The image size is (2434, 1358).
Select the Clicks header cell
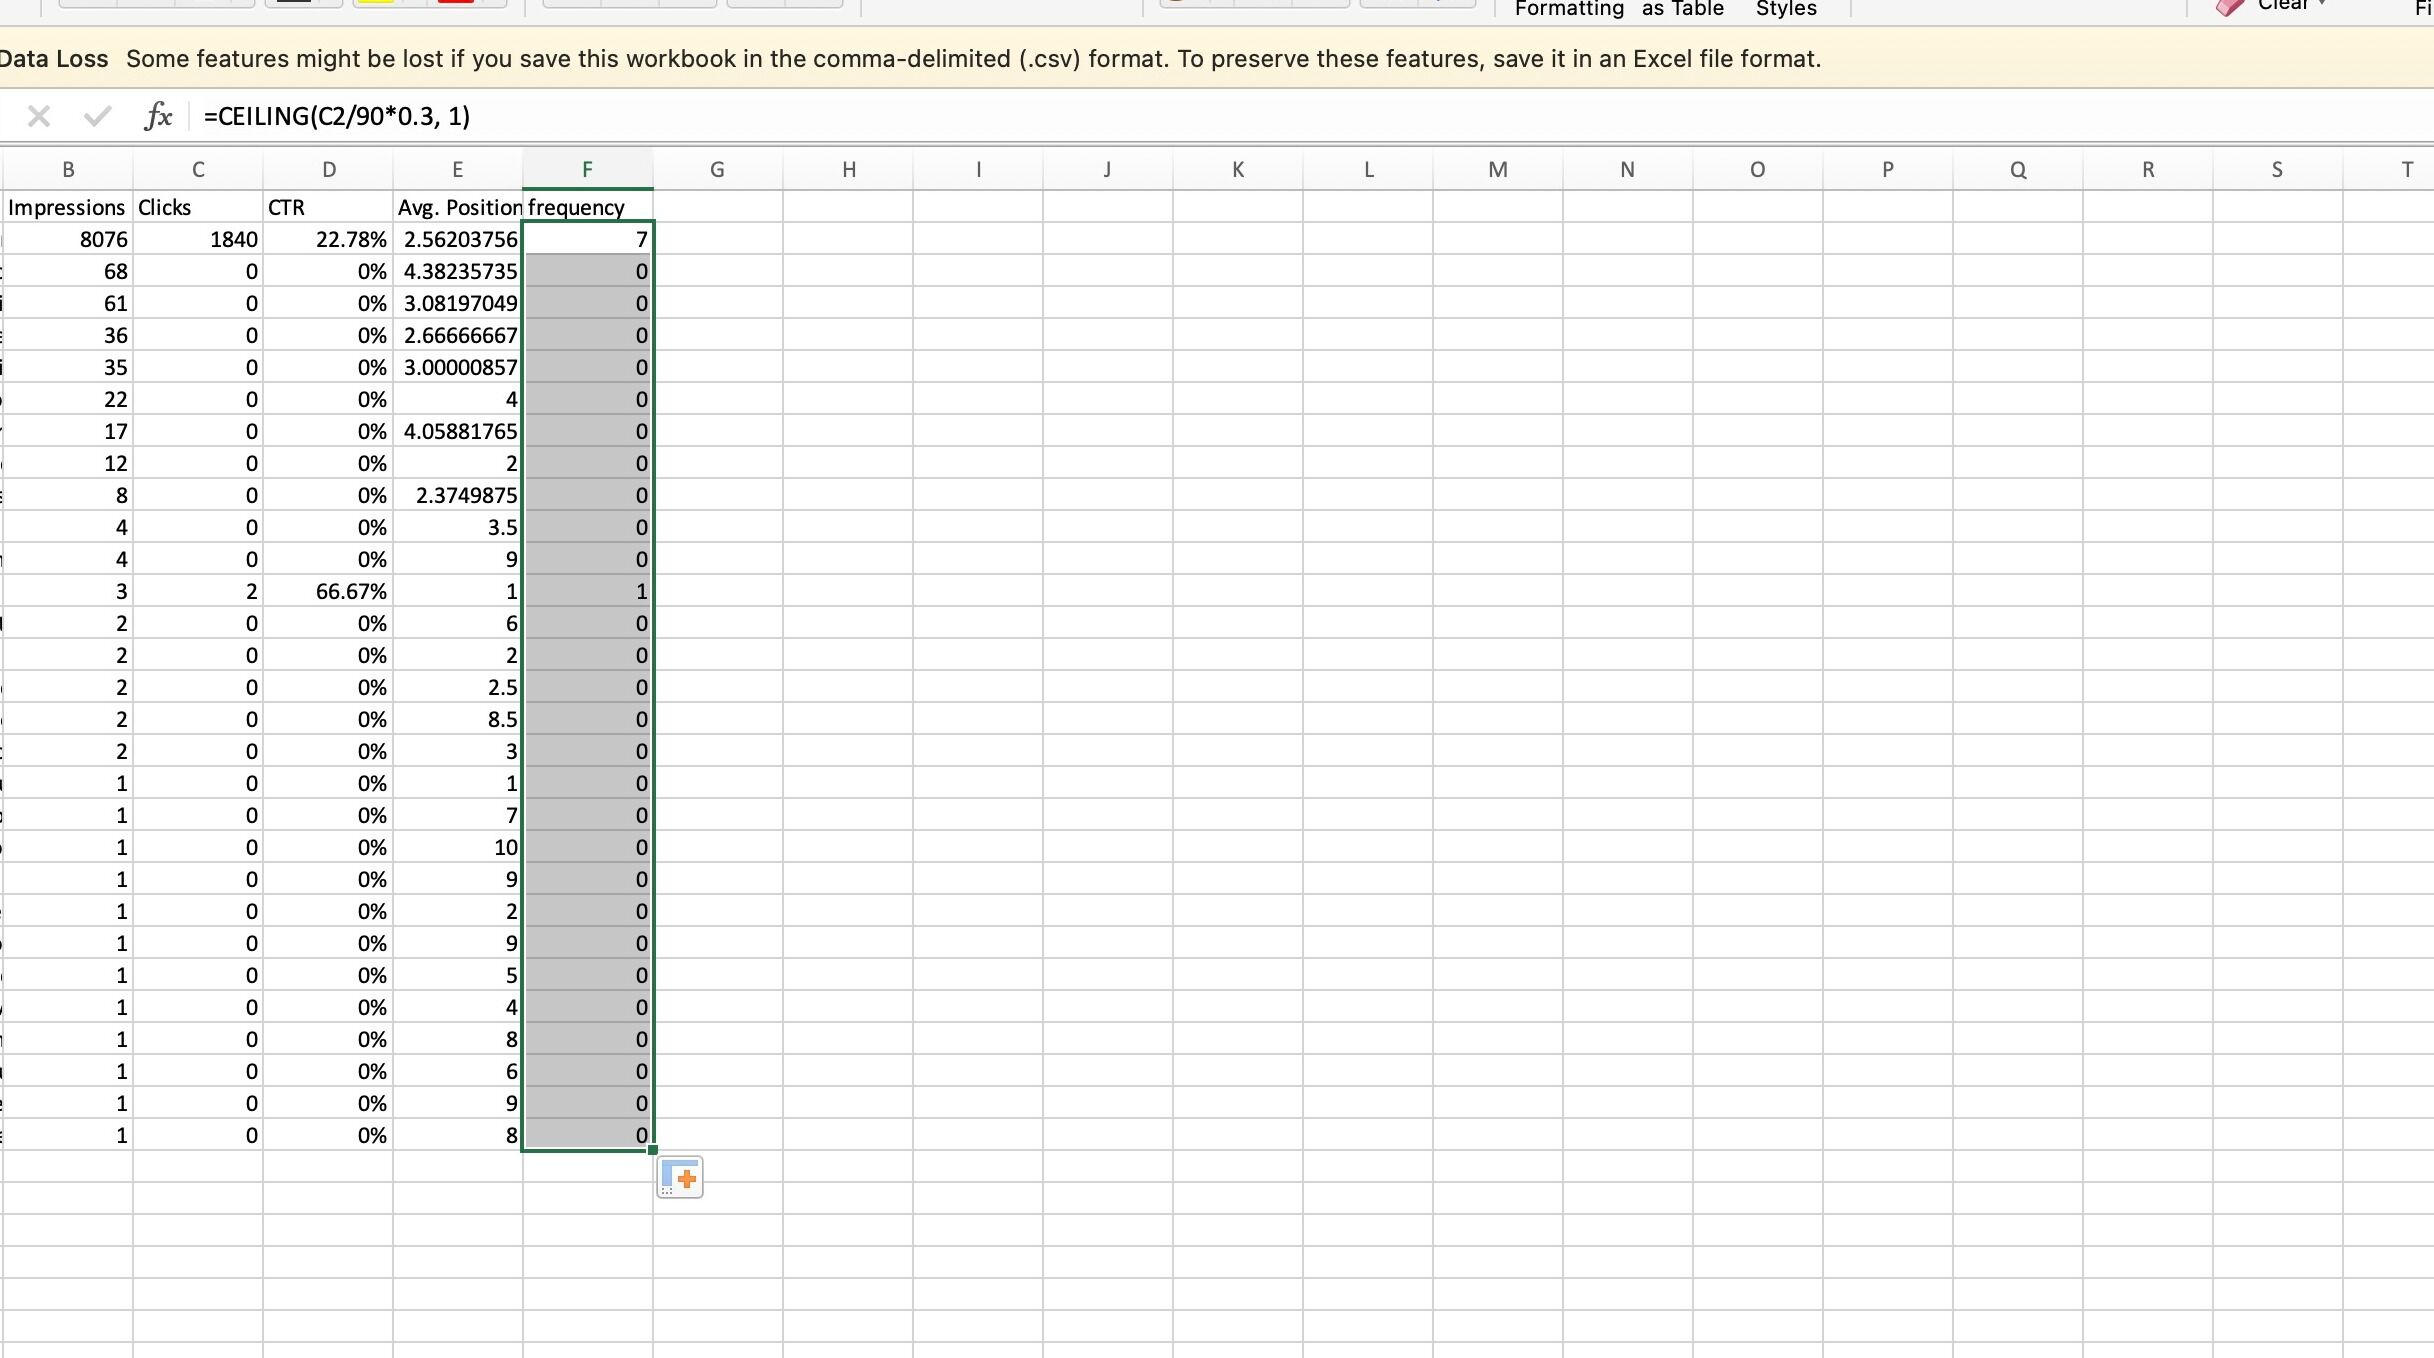coord(198,207)
